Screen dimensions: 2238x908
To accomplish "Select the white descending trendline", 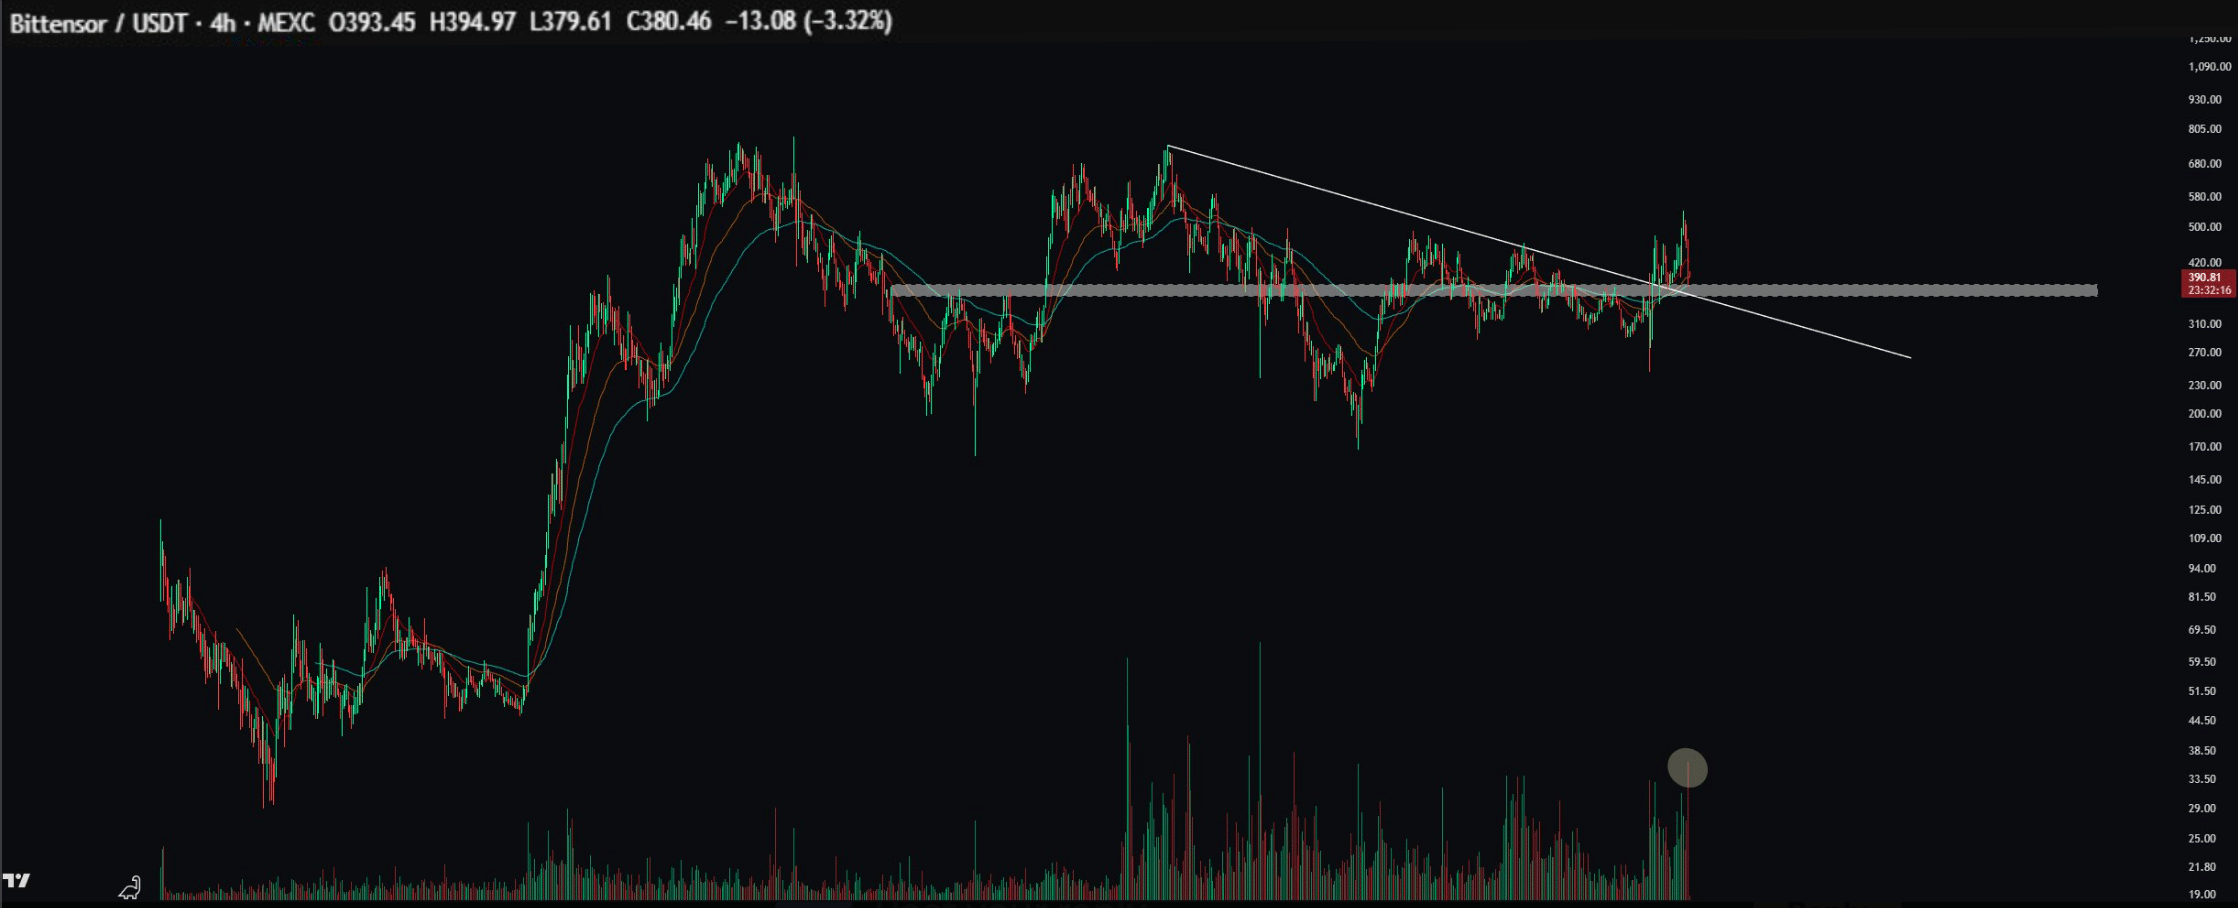I will (1400, 213).
